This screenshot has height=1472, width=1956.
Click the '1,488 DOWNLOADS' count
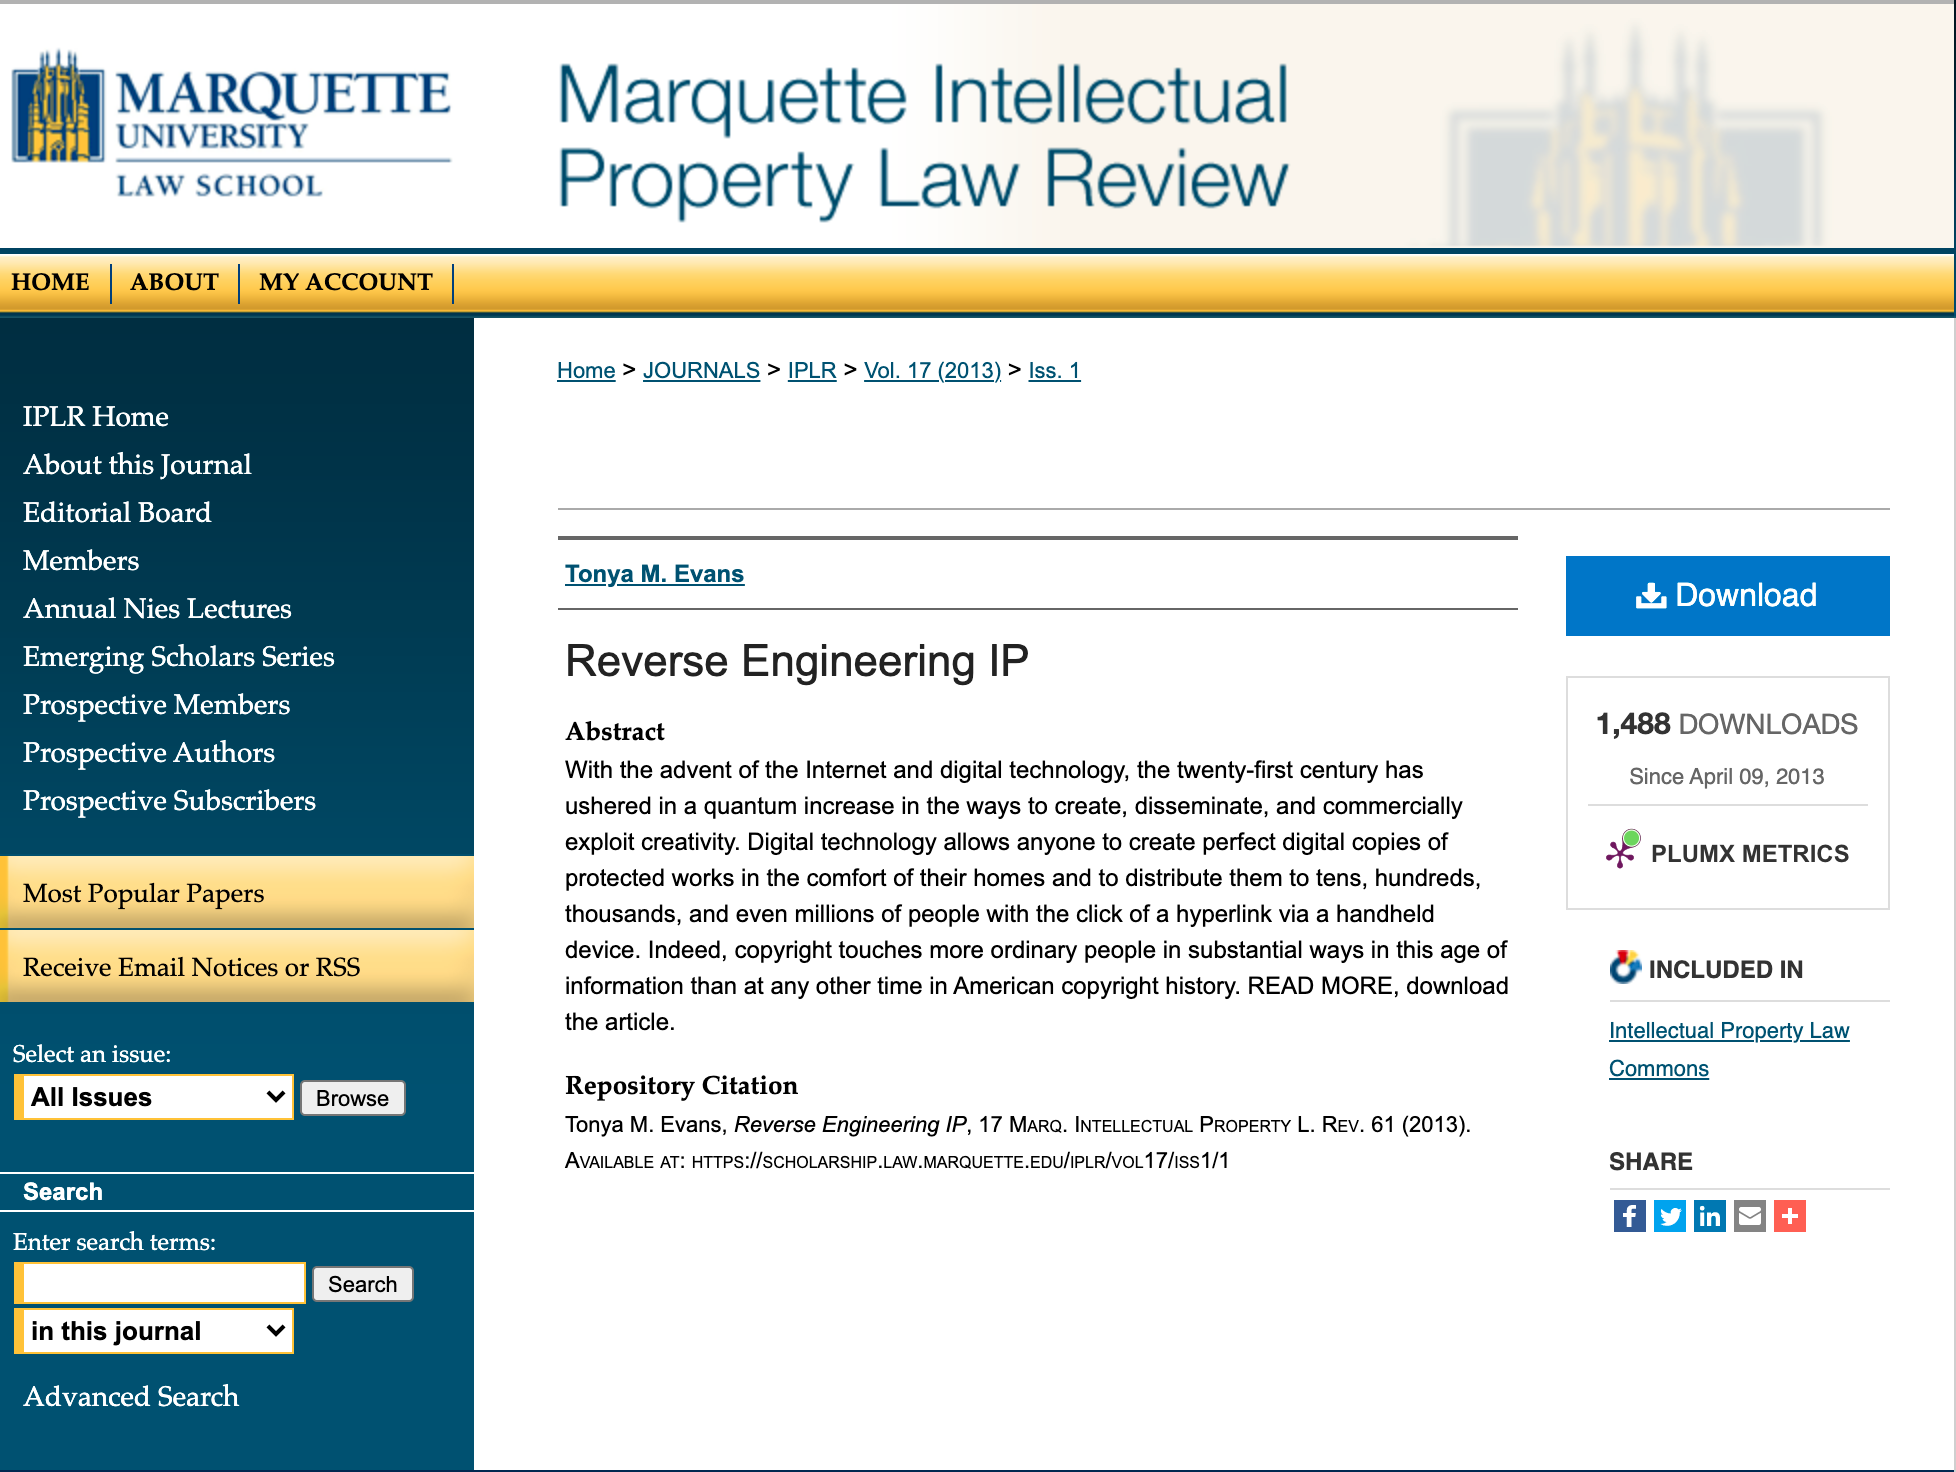tap(1727, 724)
